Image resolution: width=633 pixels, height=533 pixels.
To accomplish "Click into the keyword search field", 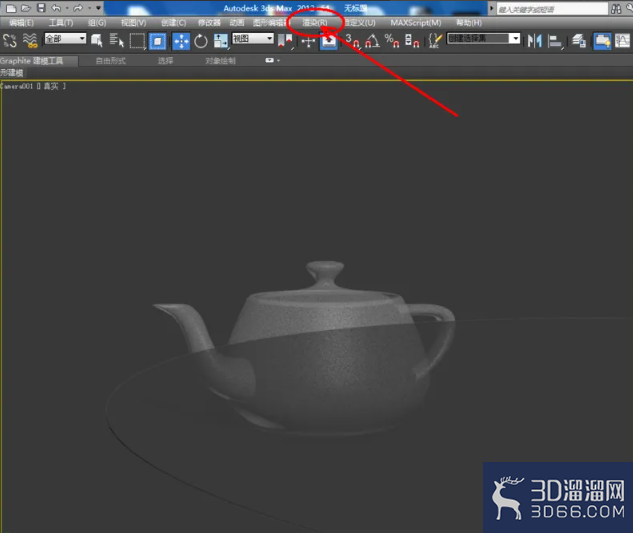I will click(552, 9).
